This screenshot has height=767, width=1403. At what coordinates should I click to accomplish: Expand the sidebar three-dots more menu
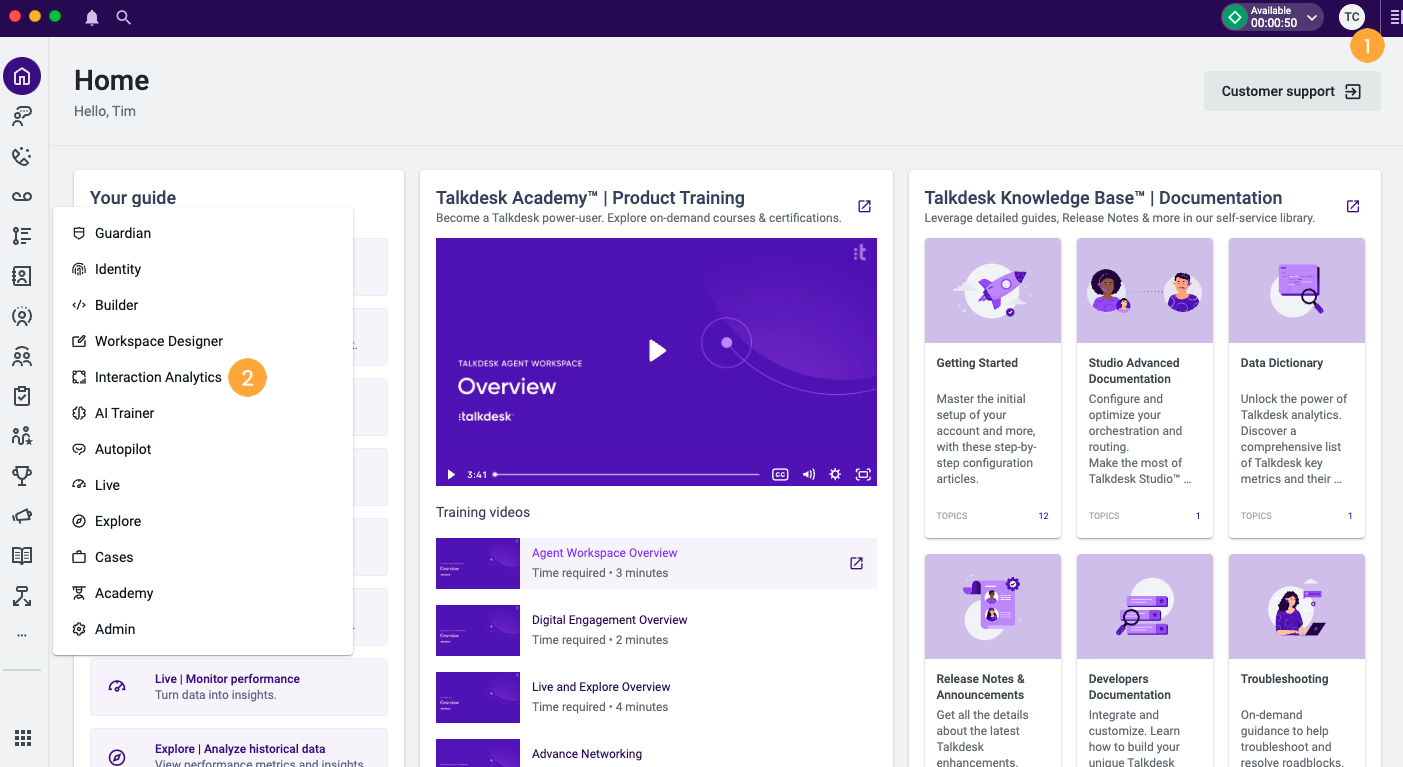tap(22, 635)
